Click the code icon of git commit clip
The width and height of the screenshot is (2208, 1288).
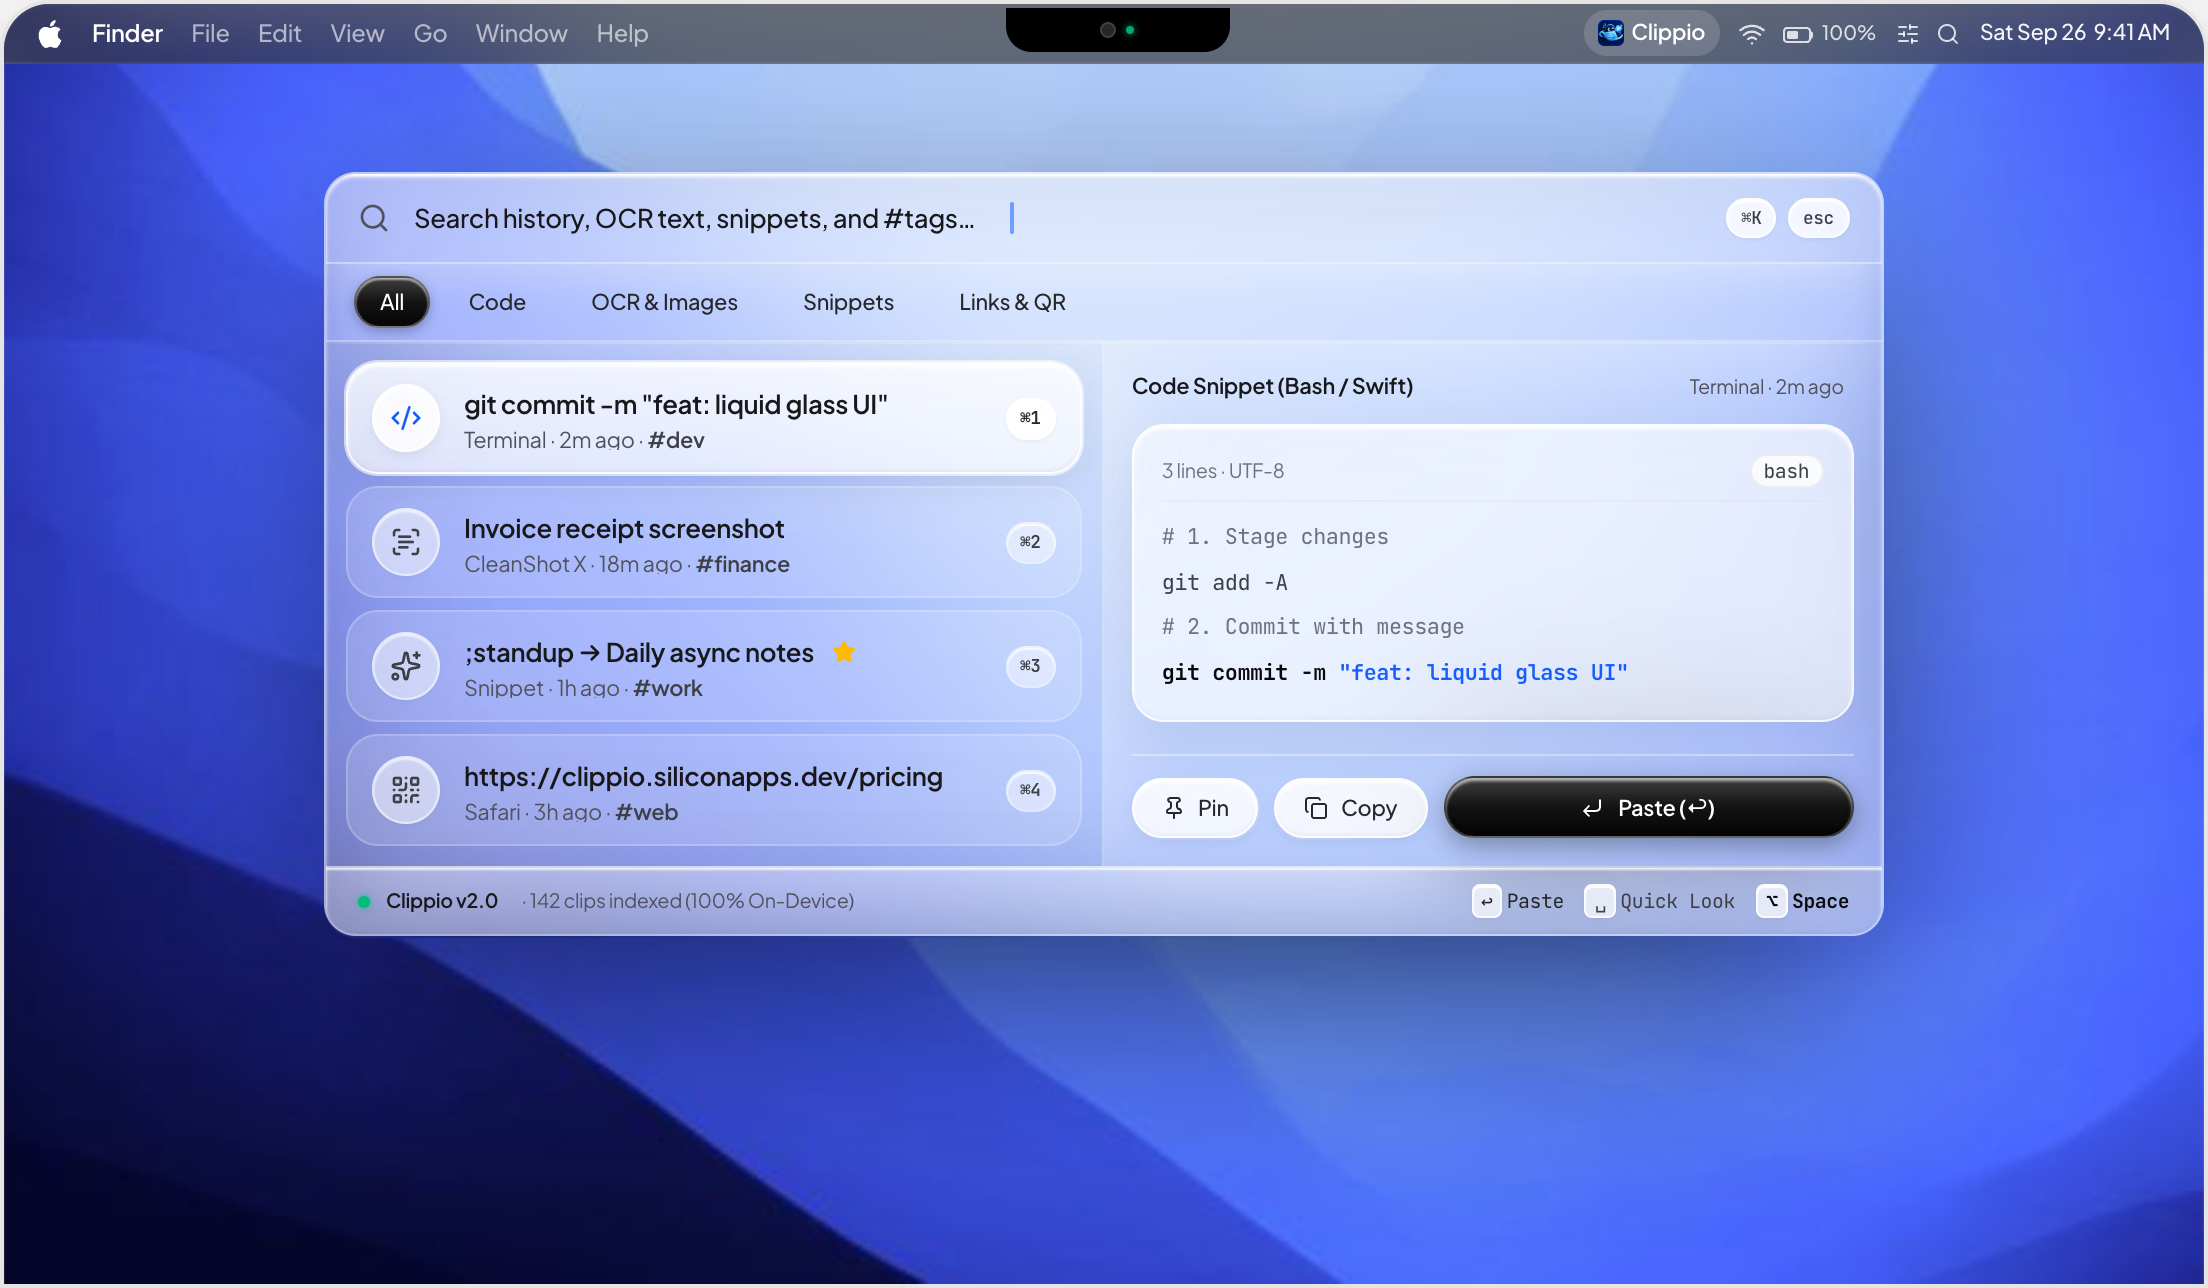(406, 418)
